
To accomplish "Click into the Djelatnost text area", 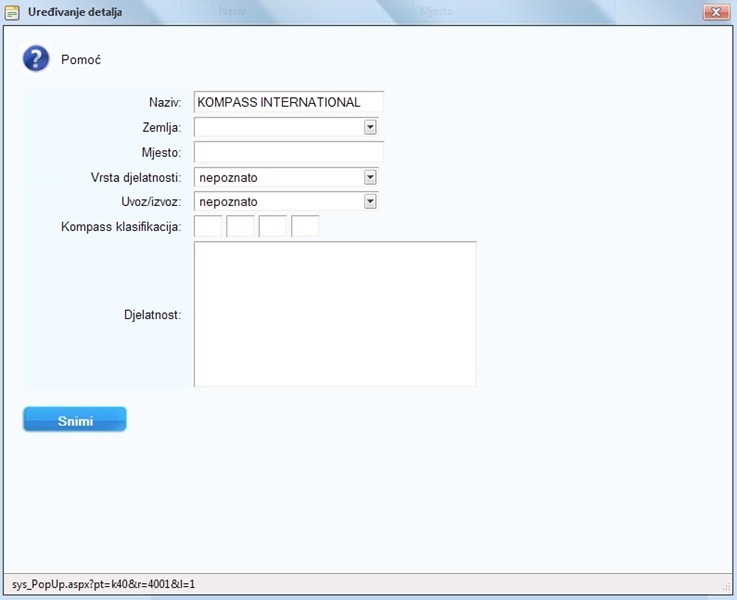I will (x=335, y=314).
